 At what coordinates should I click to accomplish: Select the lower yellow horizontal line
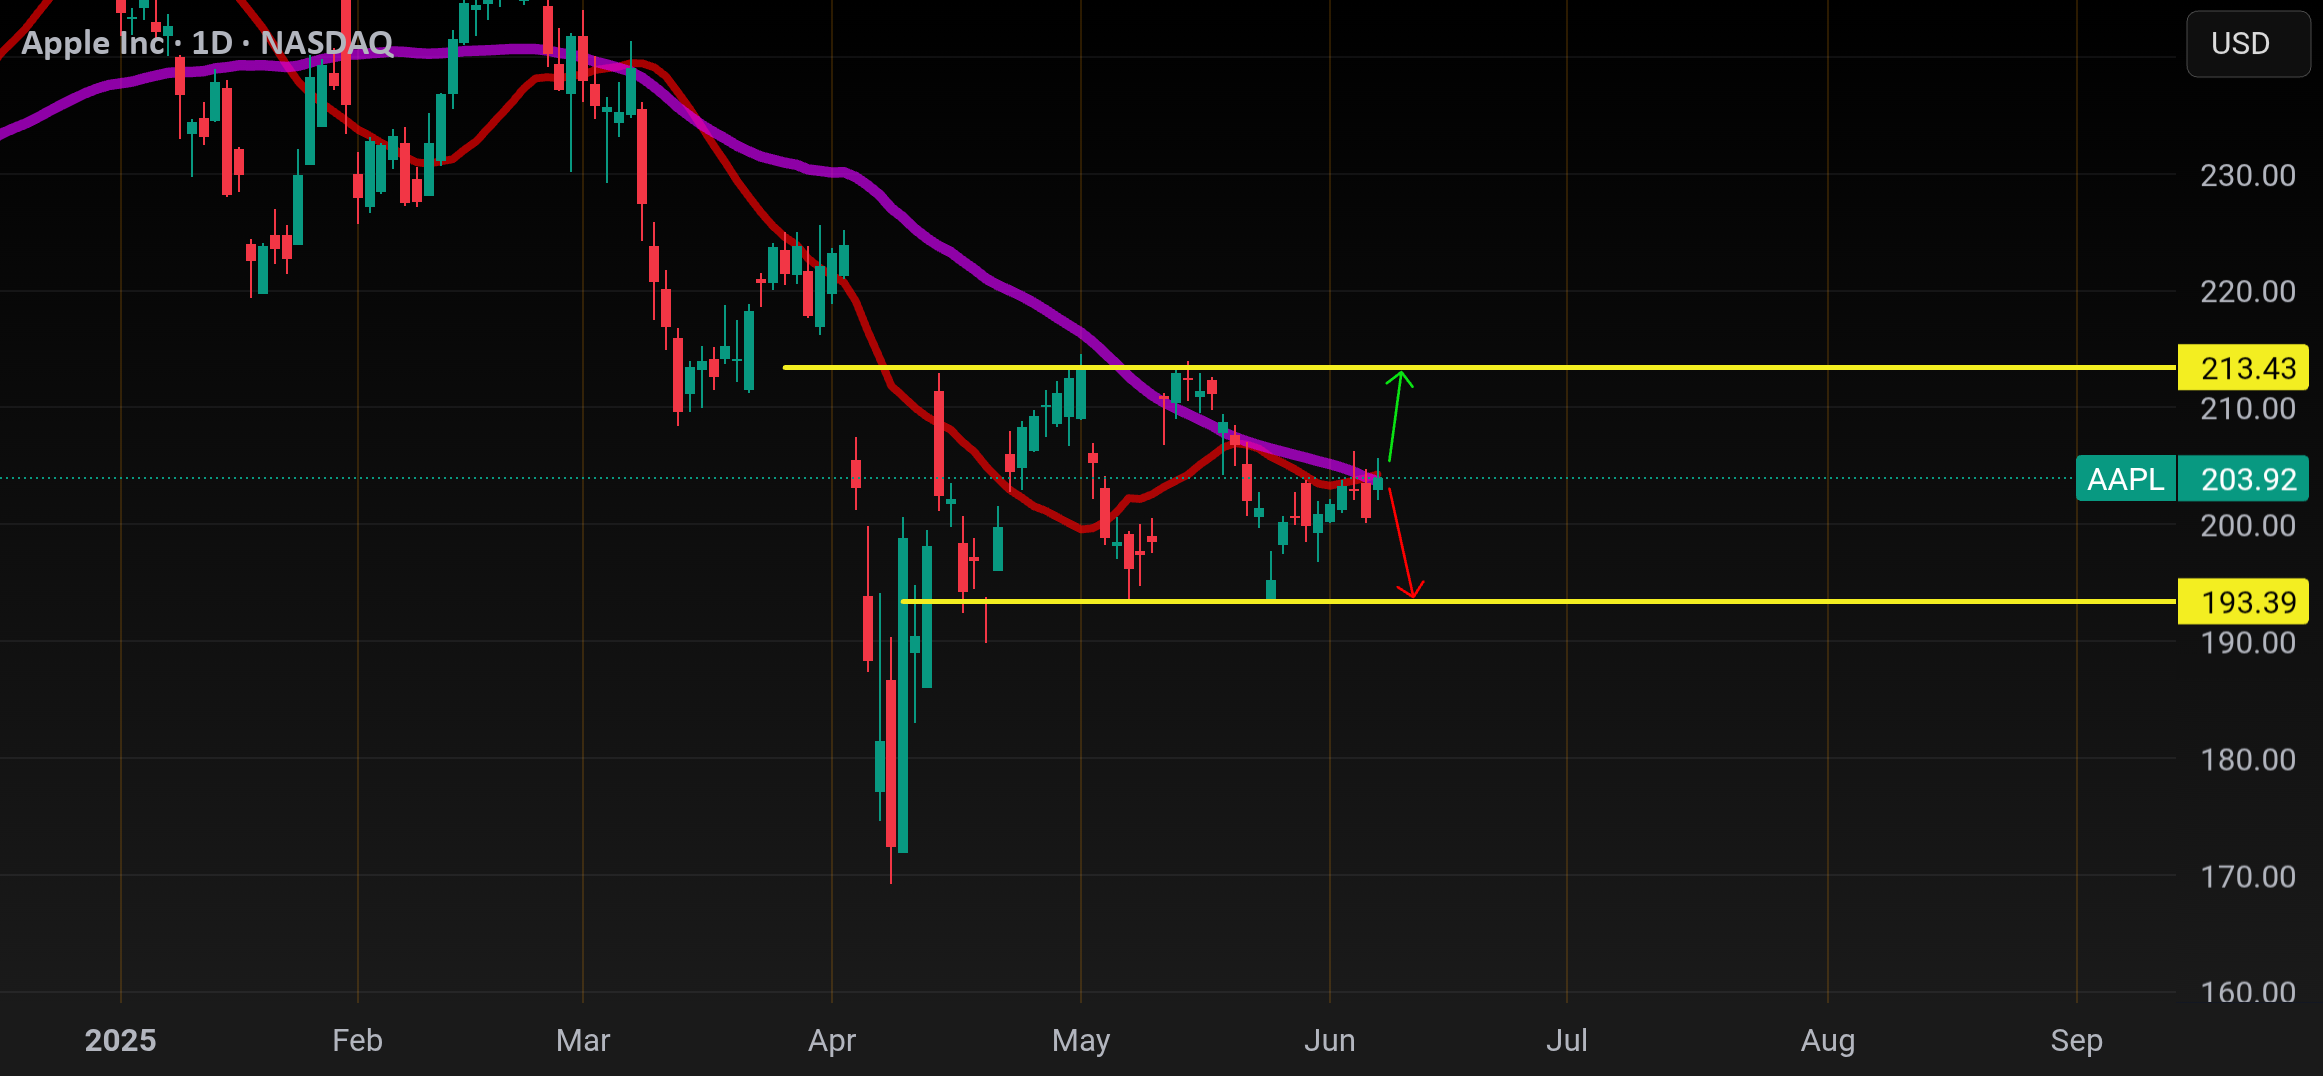1540,602
